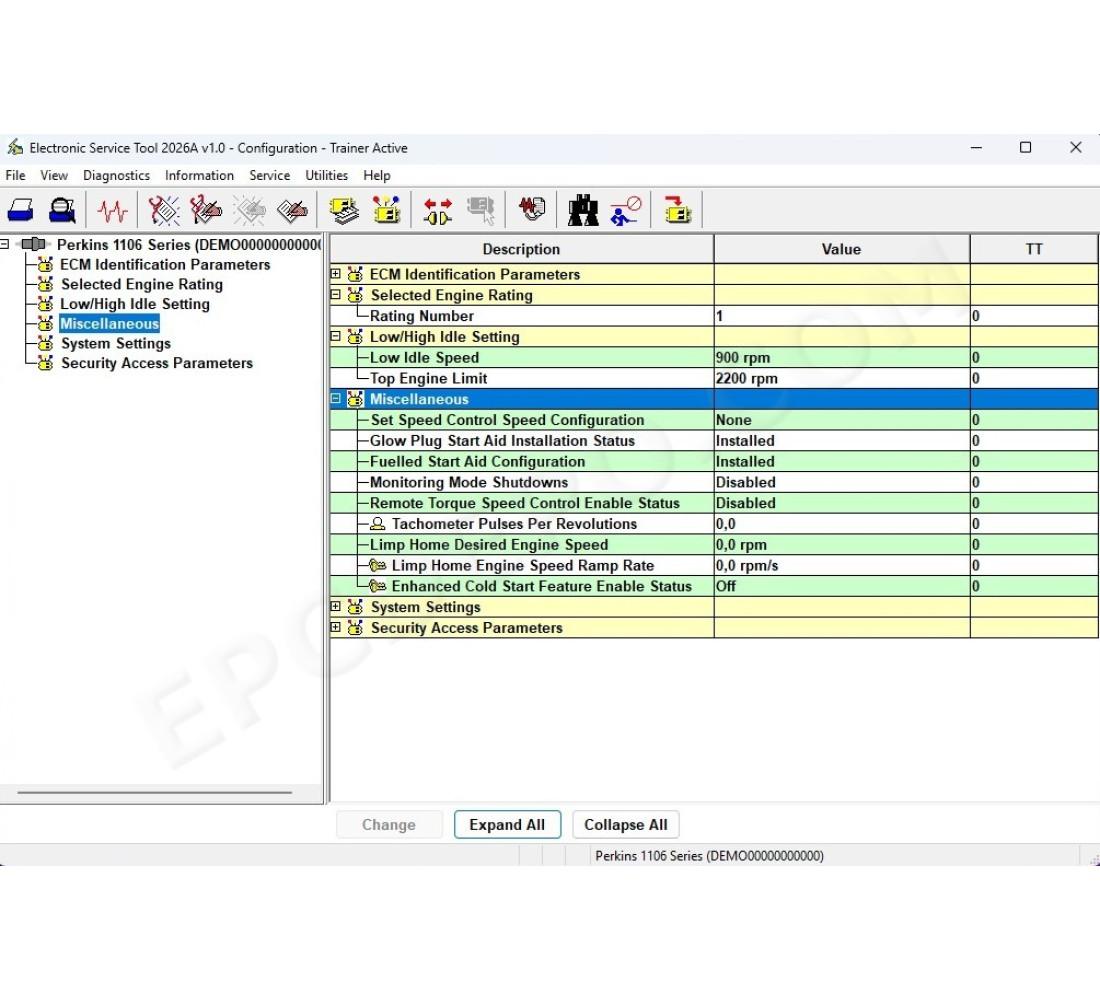Click the icon beside System Settings in left tree
This screenshot has width=1100, height=1000.
point(46,343)
